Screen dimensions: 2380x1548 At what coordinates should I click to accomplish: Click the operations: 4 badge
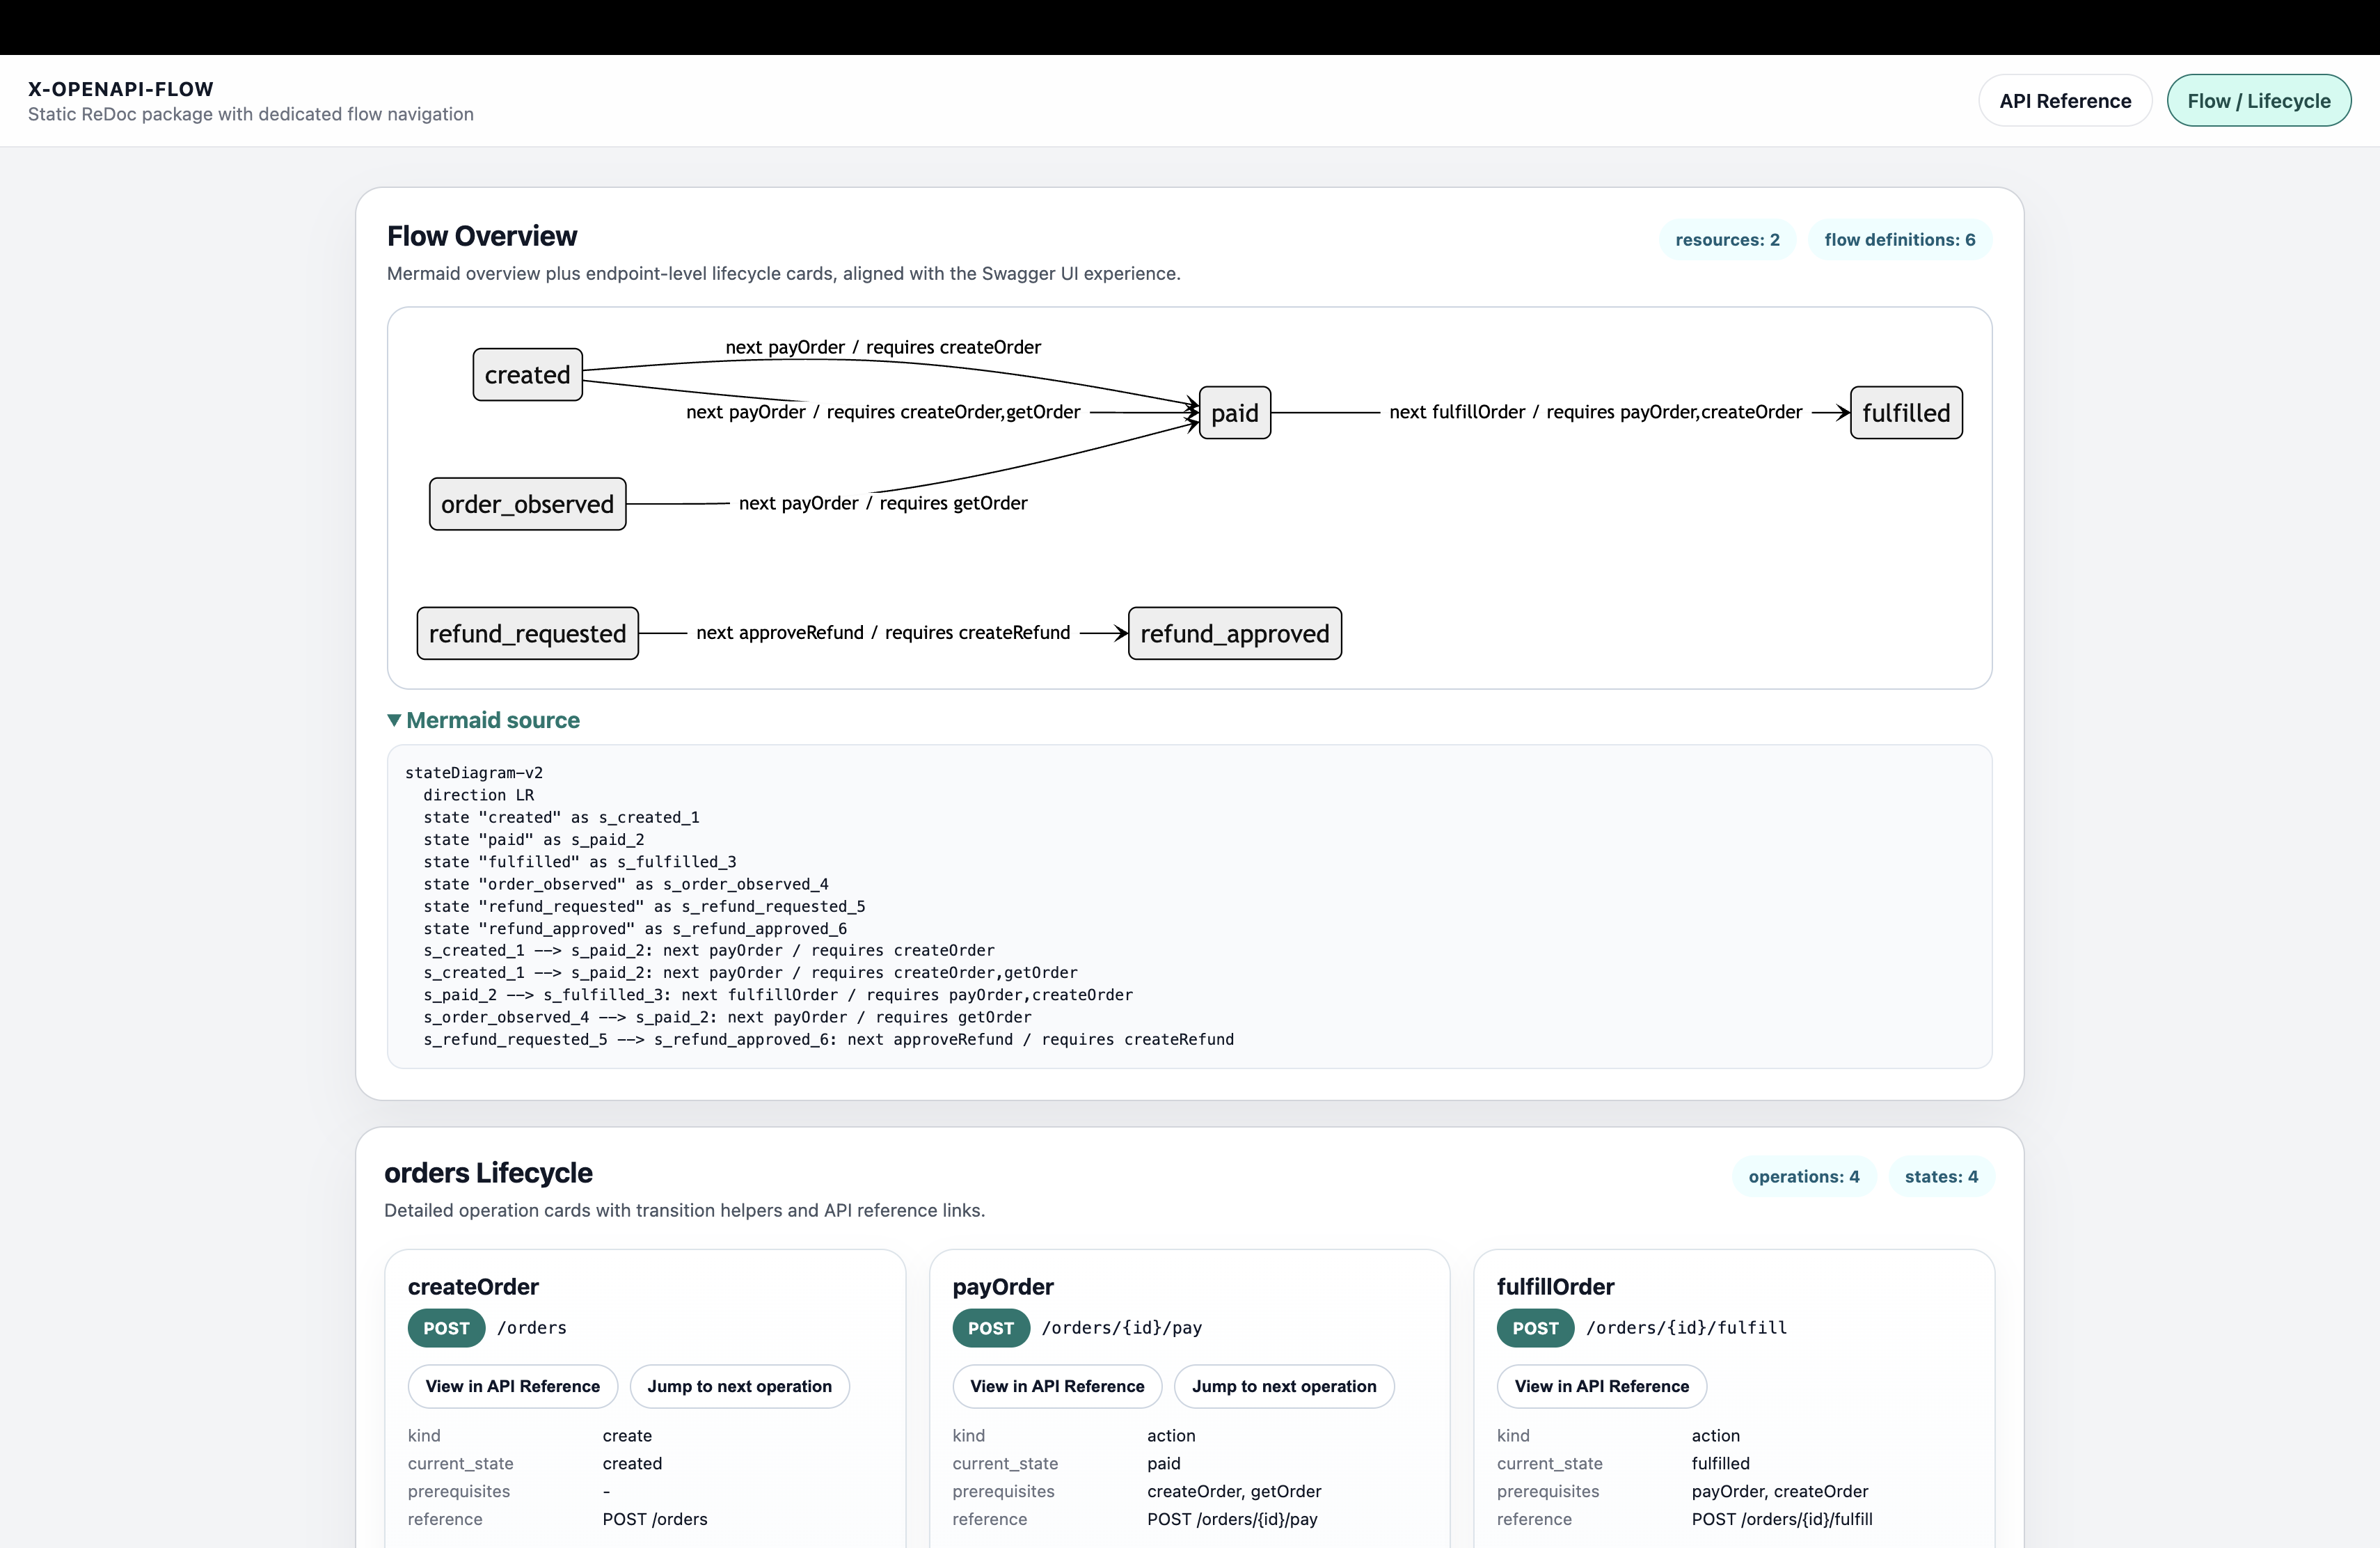pos(1803,1176)
